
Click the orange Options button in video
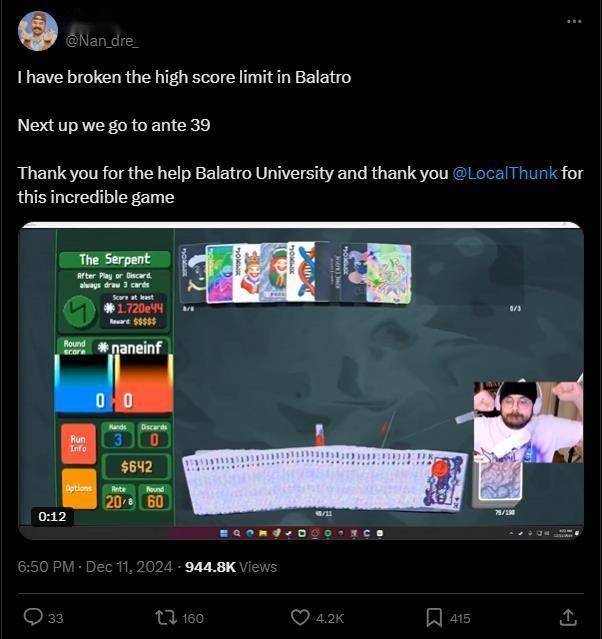pos(79,488)
